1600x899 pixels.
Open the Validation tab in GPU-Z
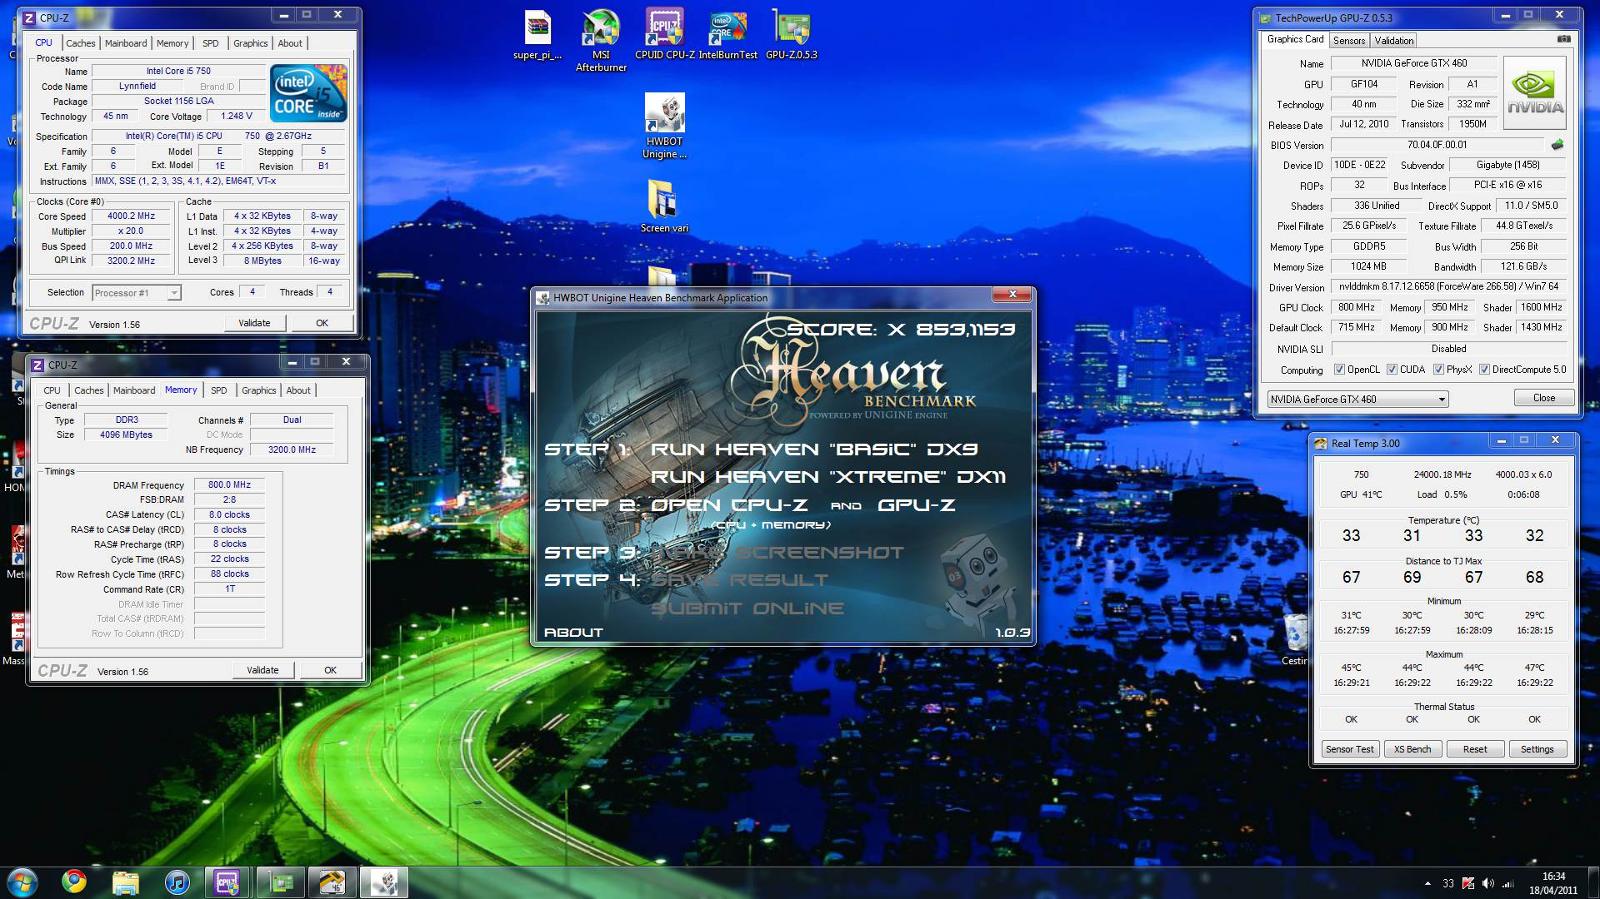click(x=1394, y=41)
